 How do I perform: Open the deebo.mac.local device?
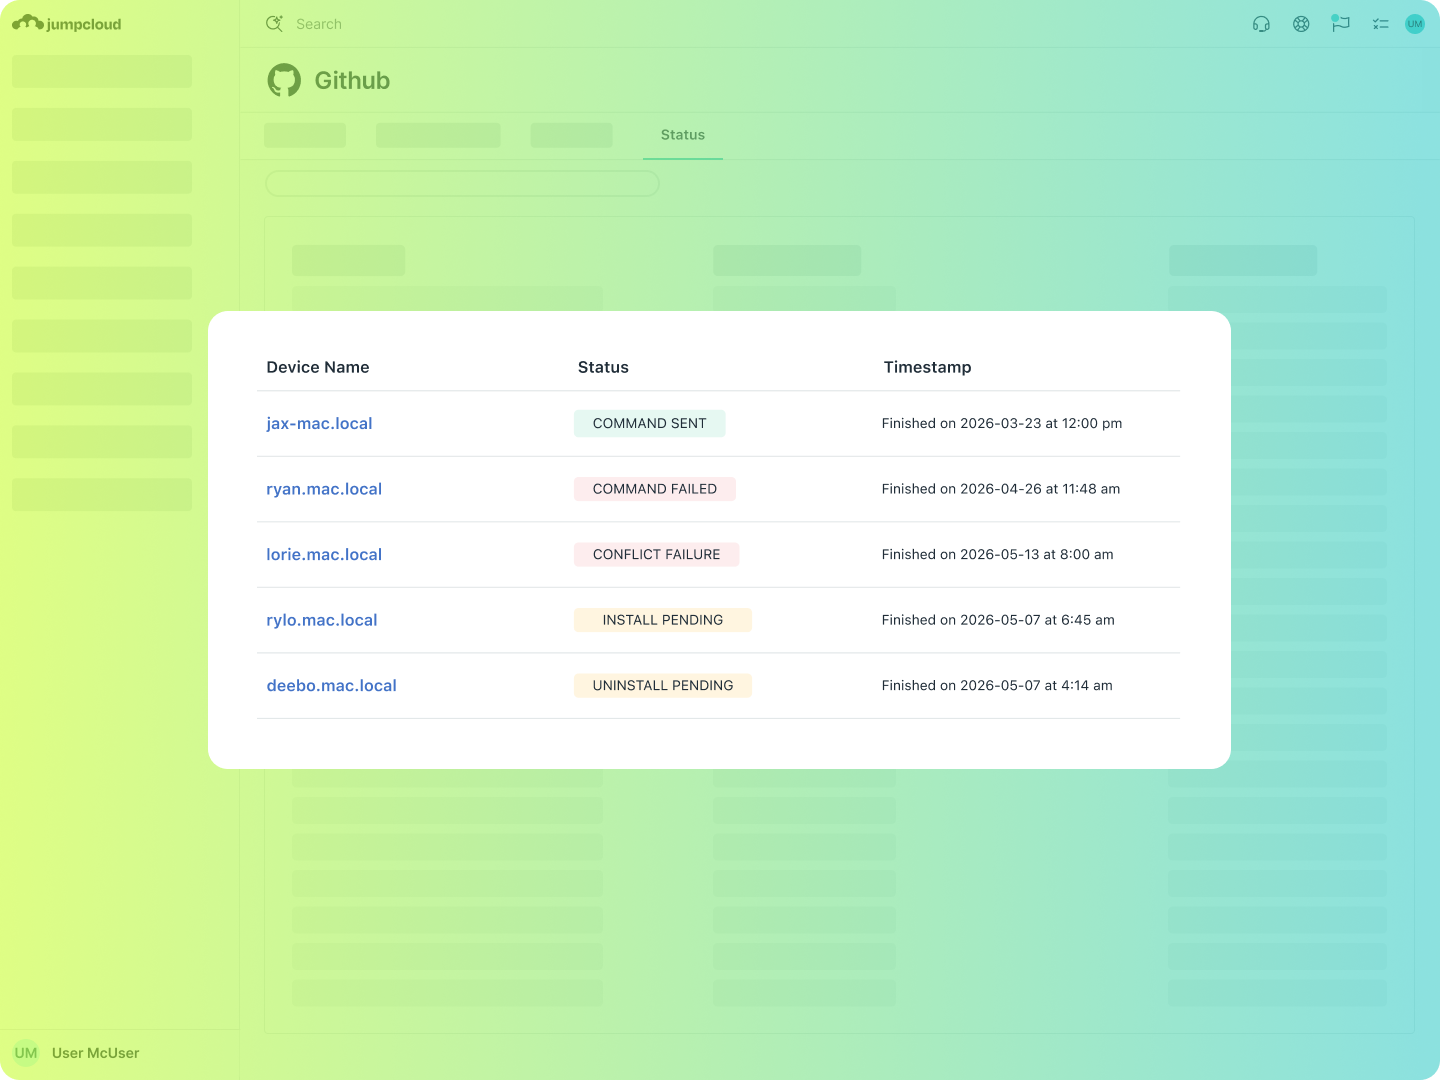331,685
